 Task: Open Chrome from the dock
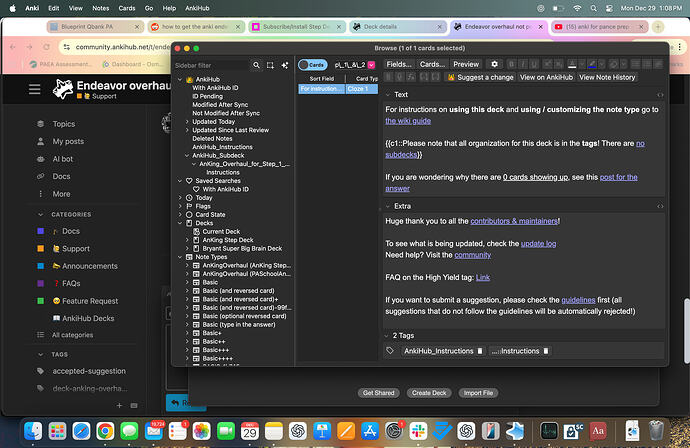(105, 431)
